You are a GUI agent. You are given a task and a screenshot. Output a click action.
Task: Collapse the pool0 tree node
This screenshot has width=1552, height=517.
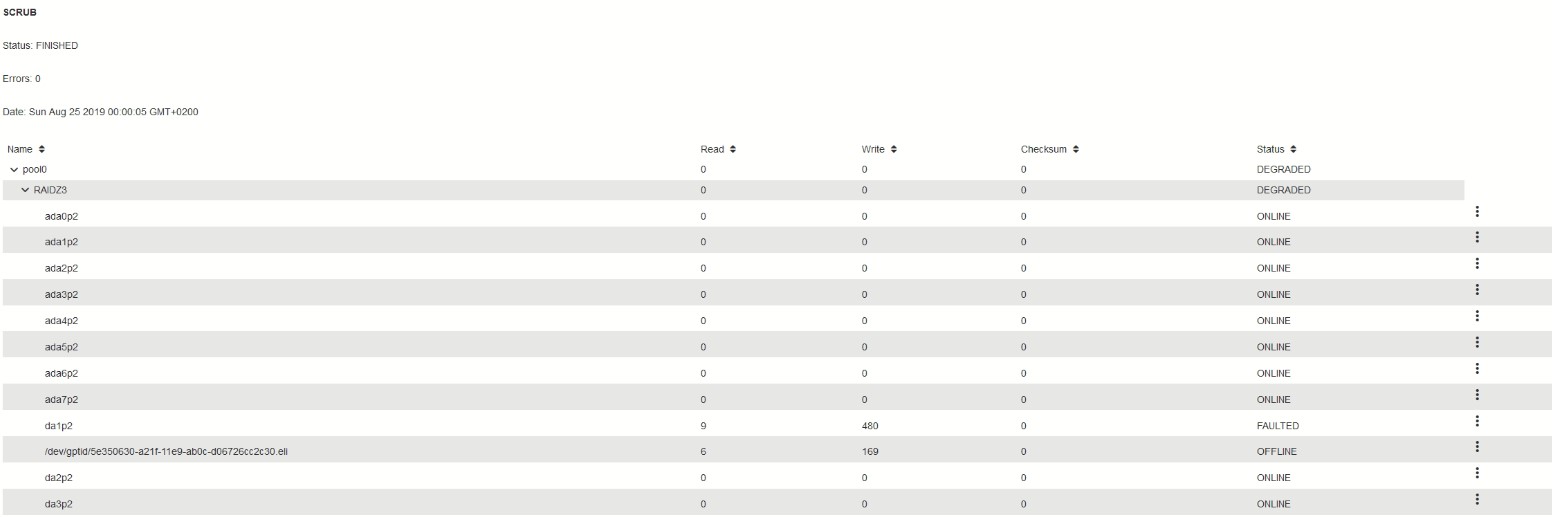click(x=14, y=170)
